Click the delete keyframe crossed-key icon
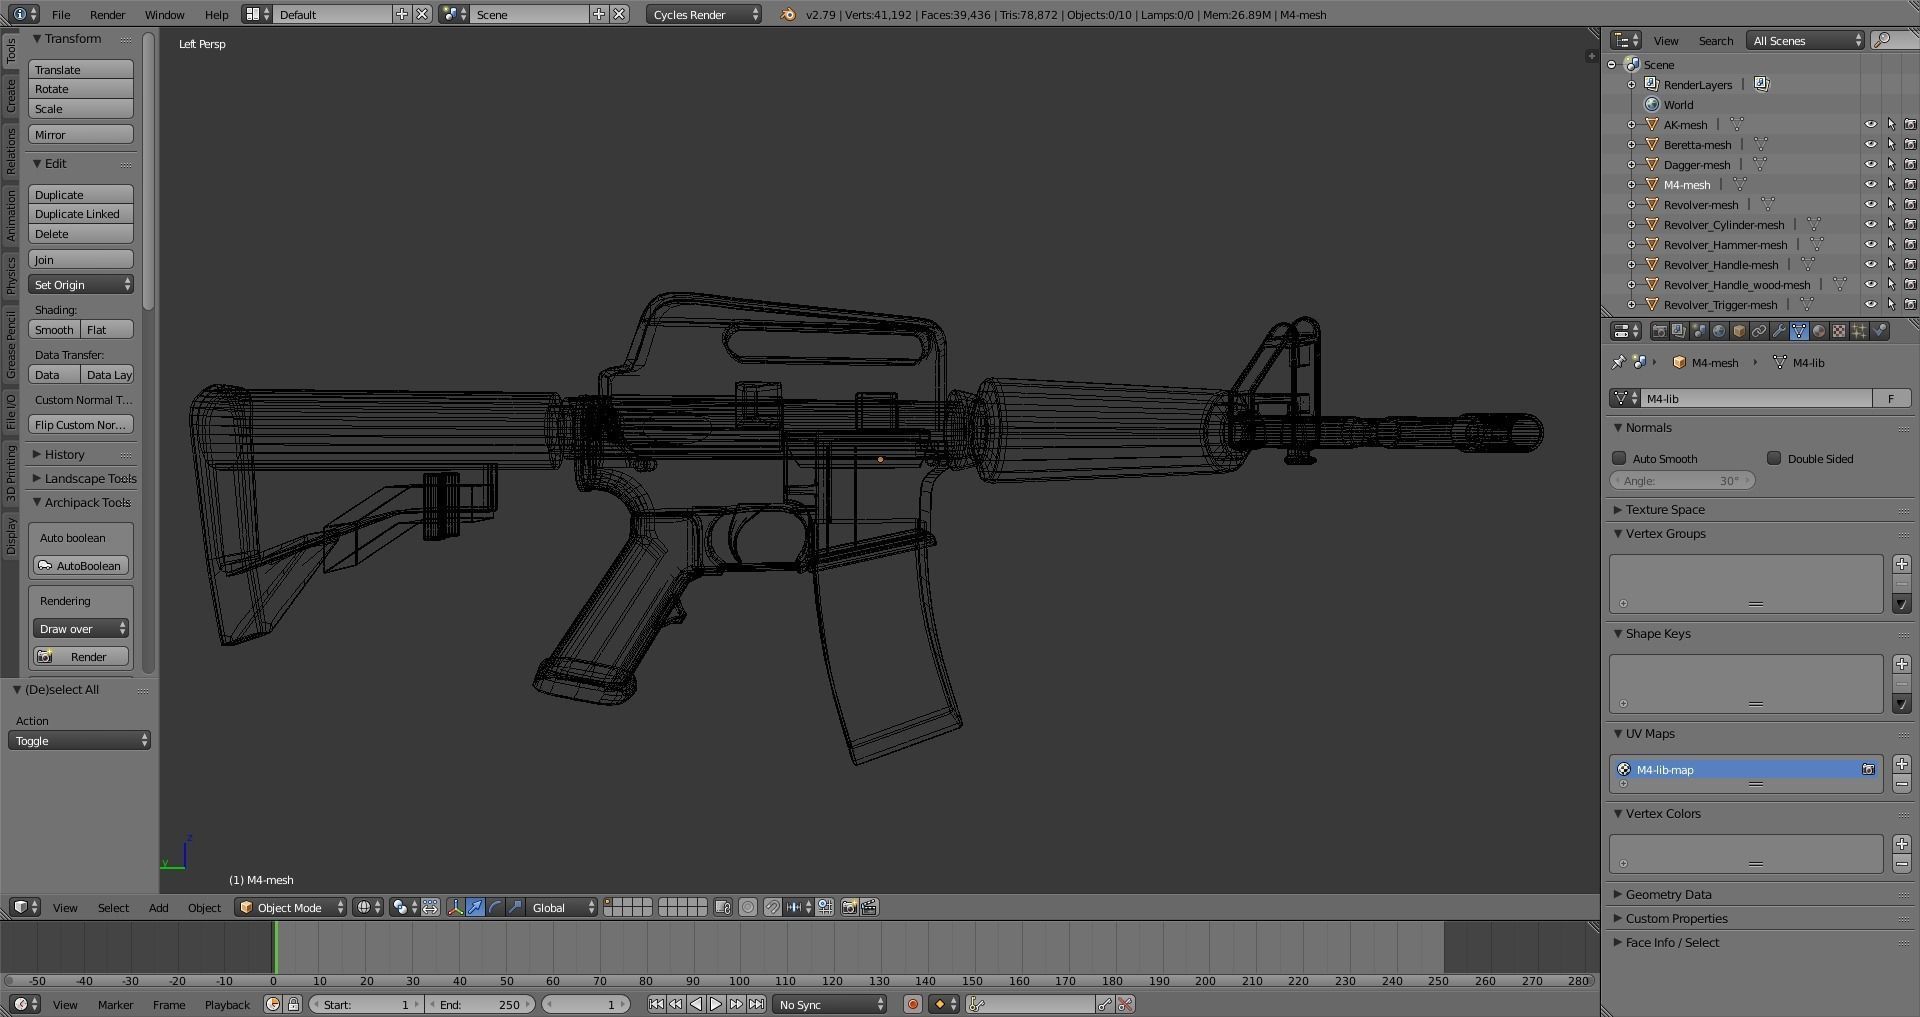 (x=1125, y=1004)
